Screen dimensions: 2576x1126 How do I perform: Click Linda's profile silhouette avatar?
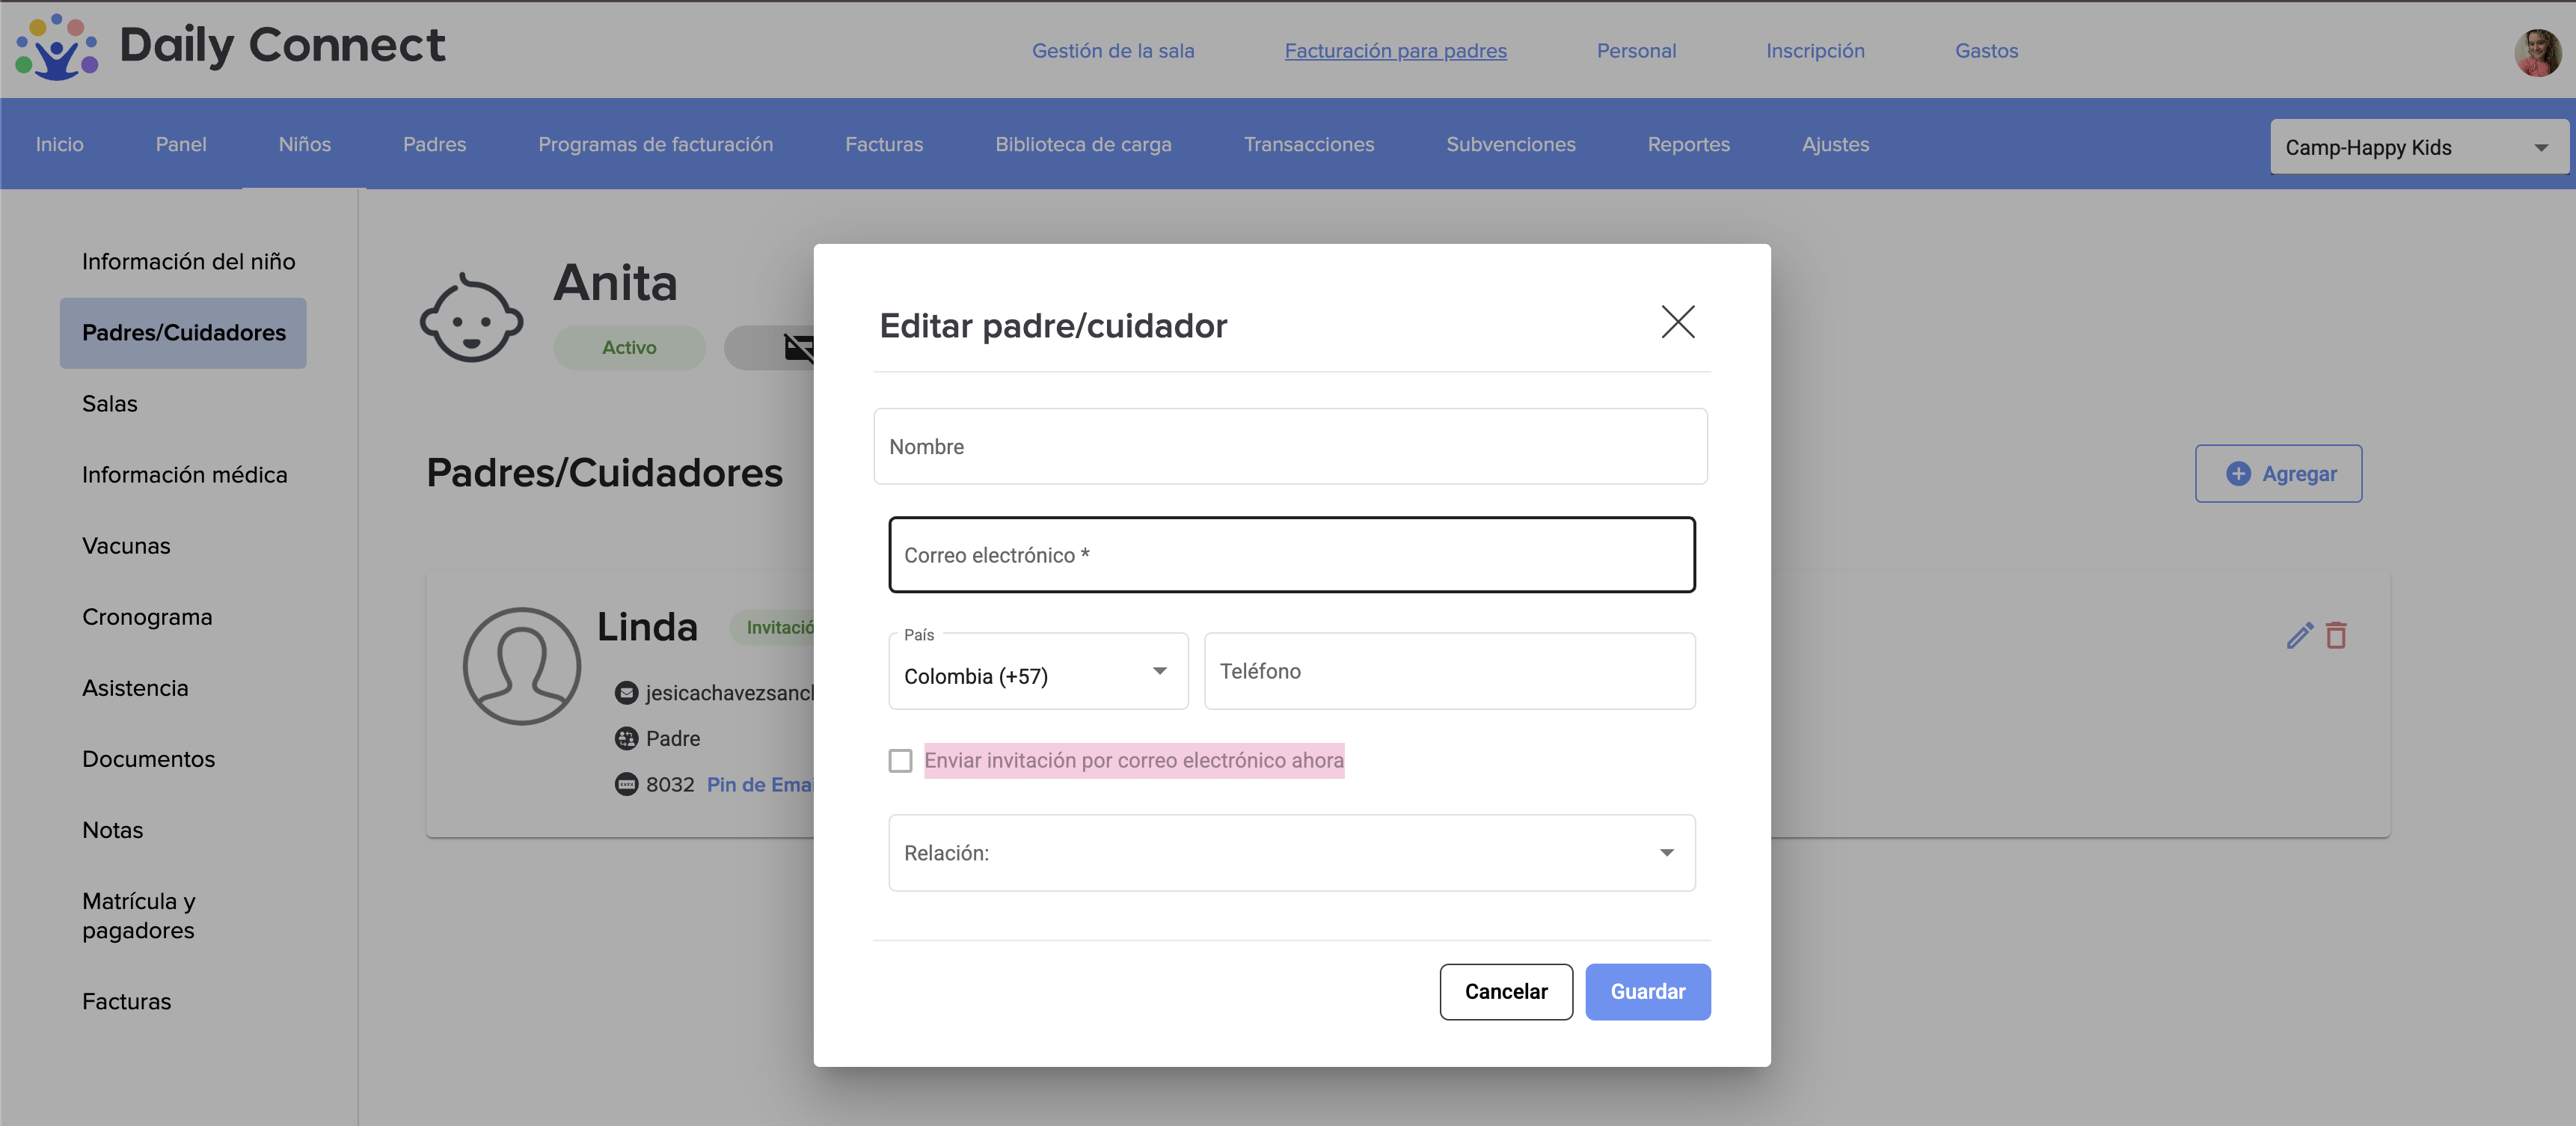coord(521,666)
